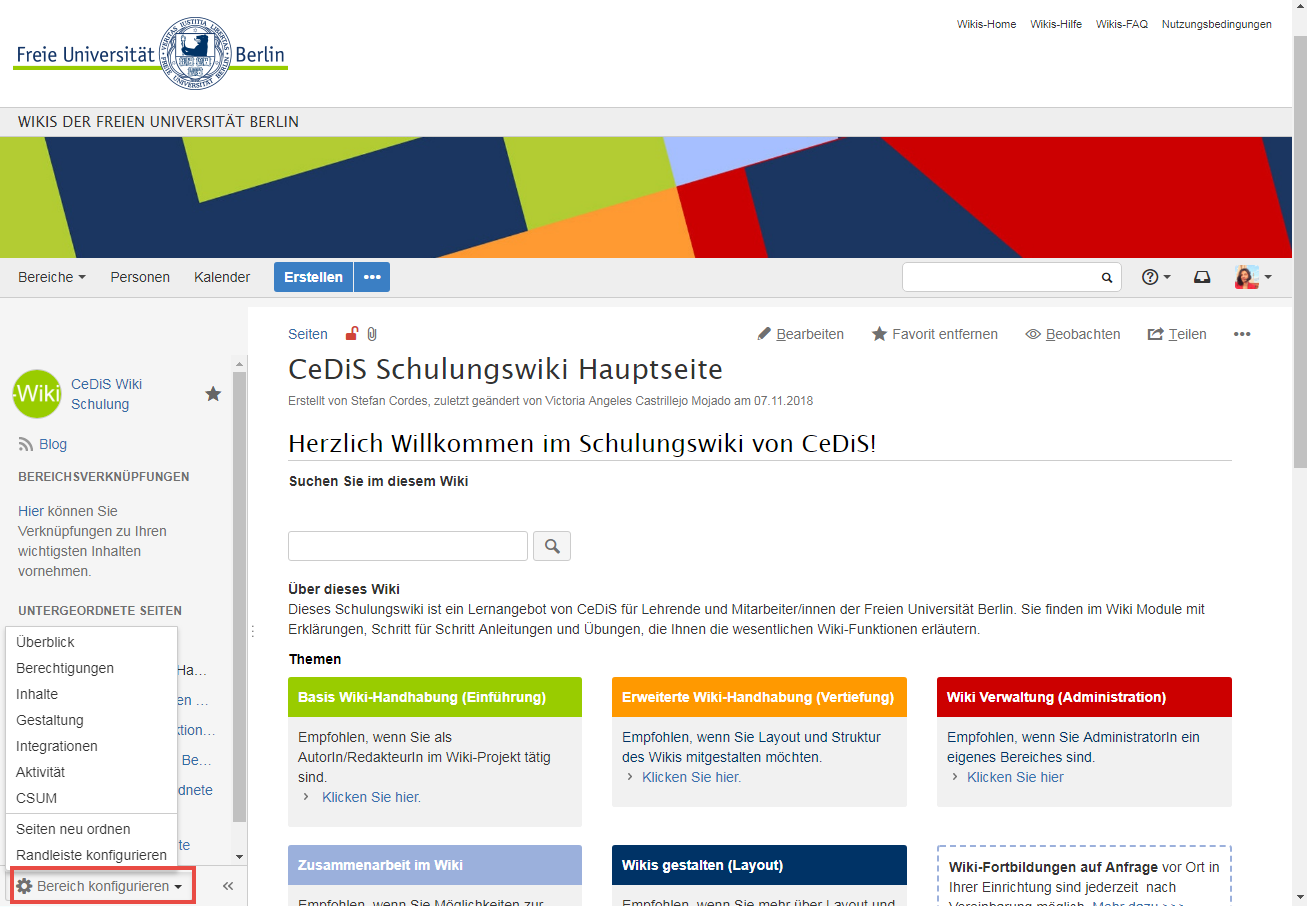Open the Wikis-FAQ link

tap(1122, 24)
